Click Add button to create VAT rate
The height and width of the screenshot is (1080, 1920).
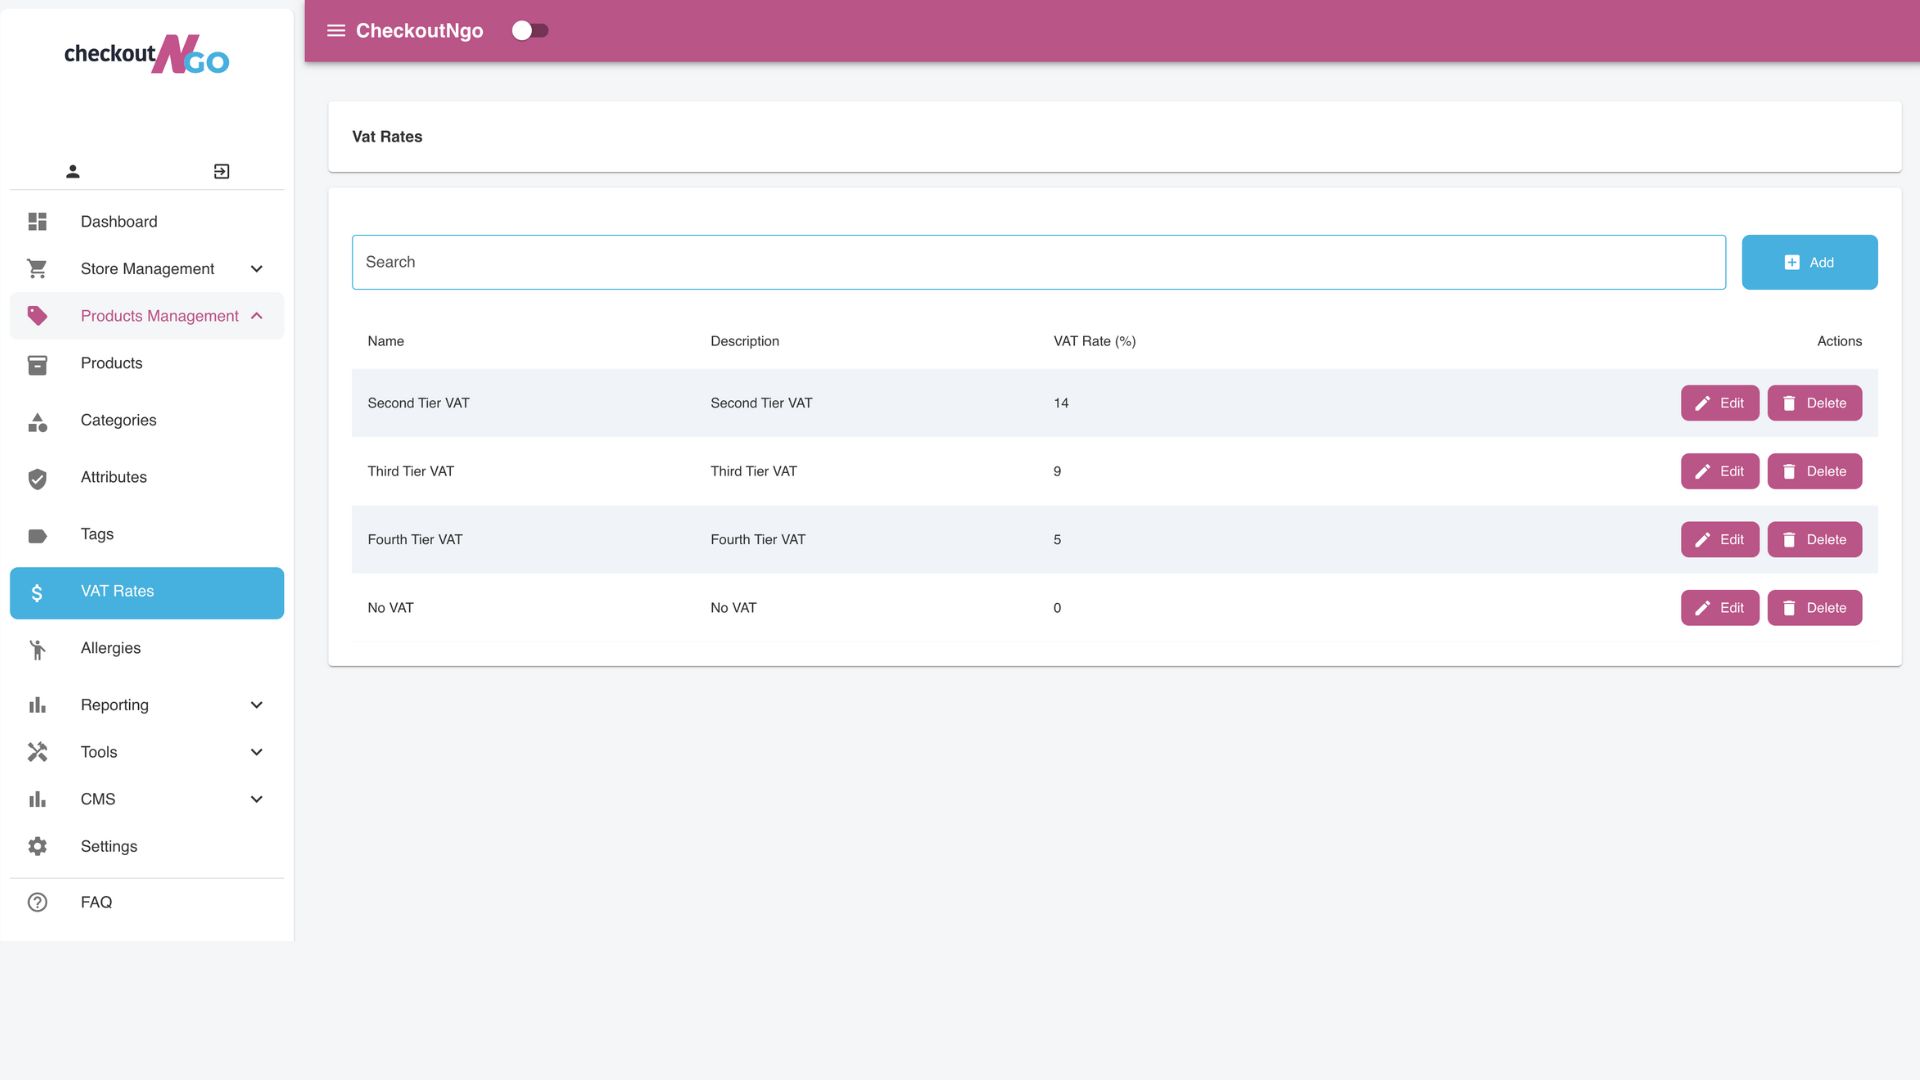coord(1808,262)
